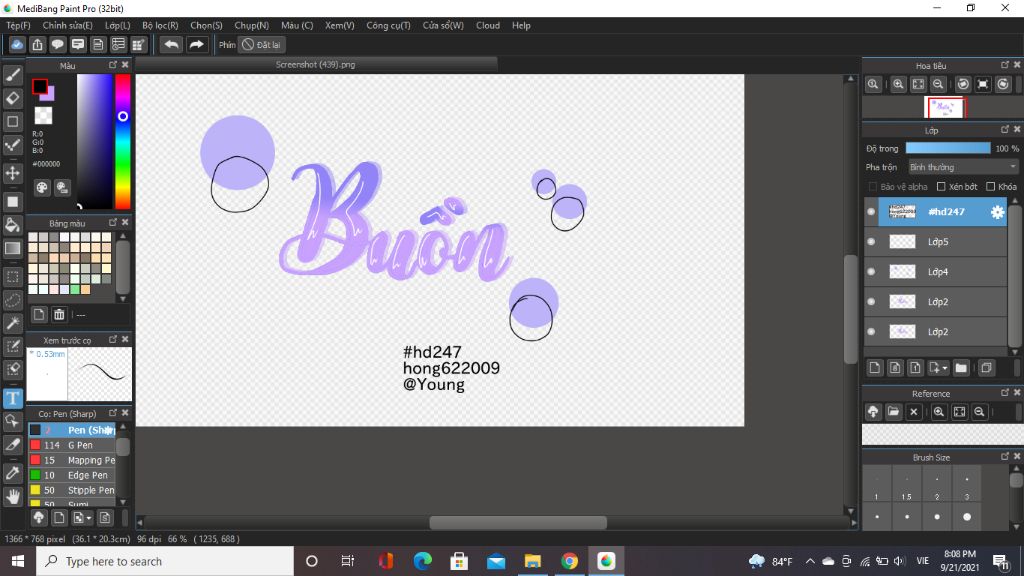Screen dimensions: 1024x576
Task: Activate the Text tool
Action: [x=12, y=398]
